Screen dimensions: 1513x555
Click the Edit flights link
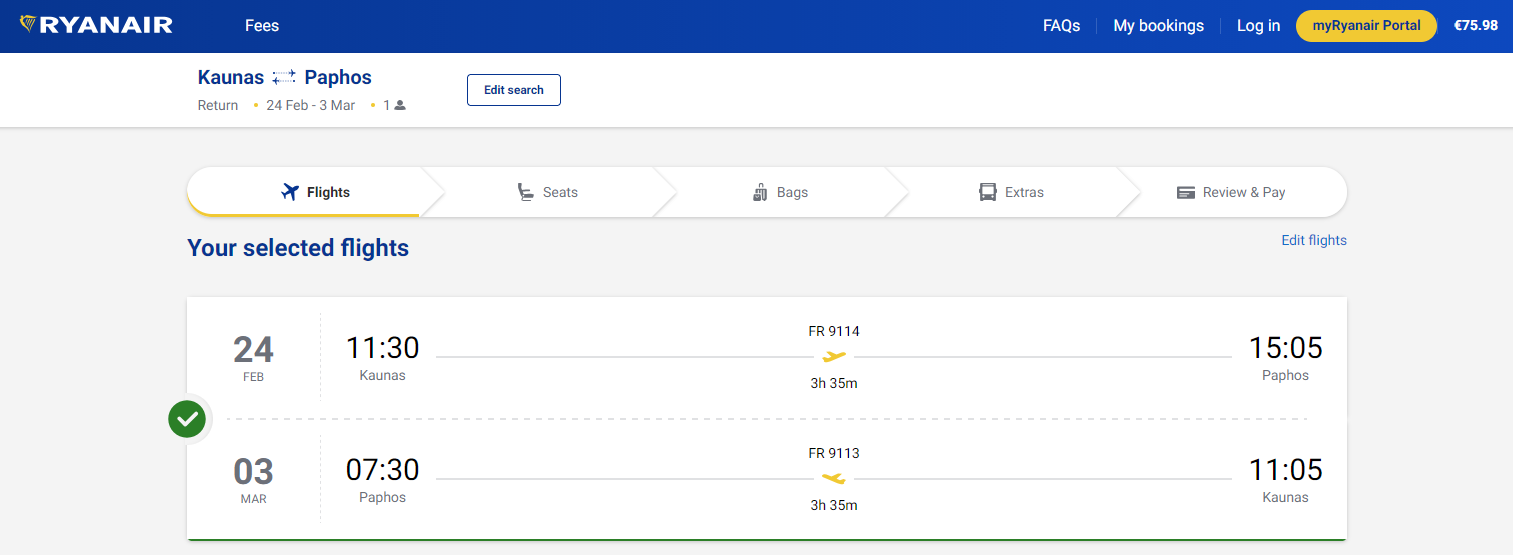coord(1313,240)
